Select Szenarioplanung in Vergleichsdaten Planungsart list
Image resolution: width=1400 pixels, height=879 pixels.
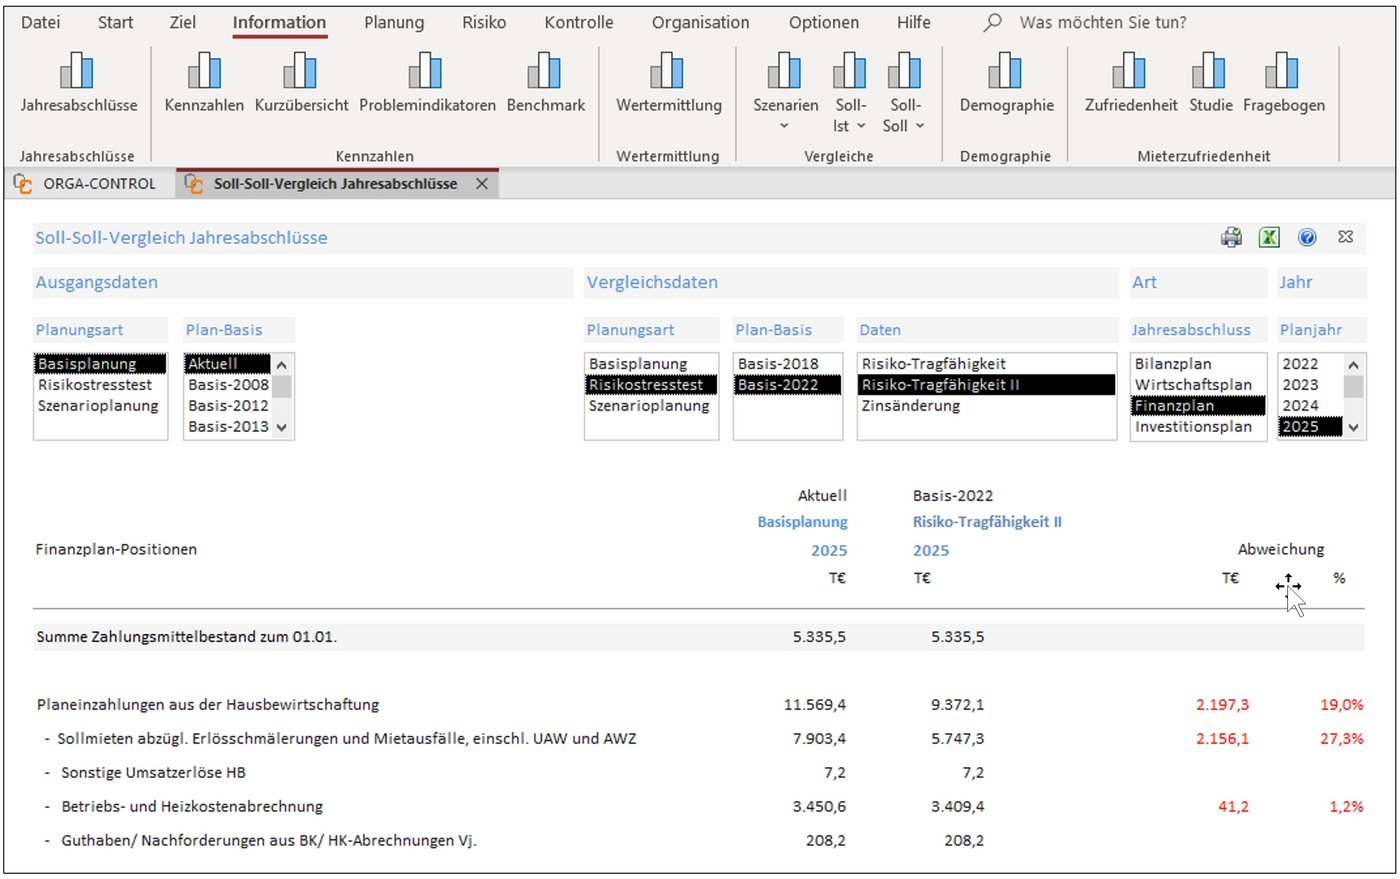[x=649, y=406]
